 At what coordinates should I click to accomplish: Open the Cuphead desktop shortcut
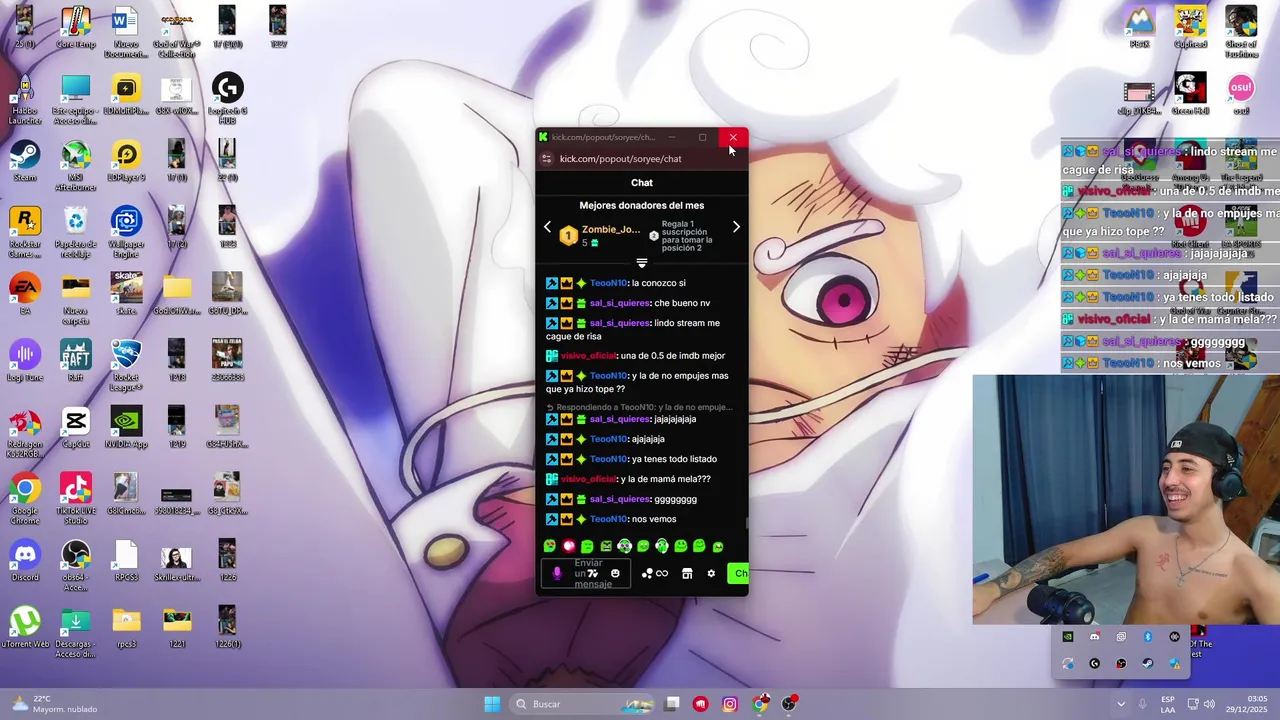coord(1190,28)
